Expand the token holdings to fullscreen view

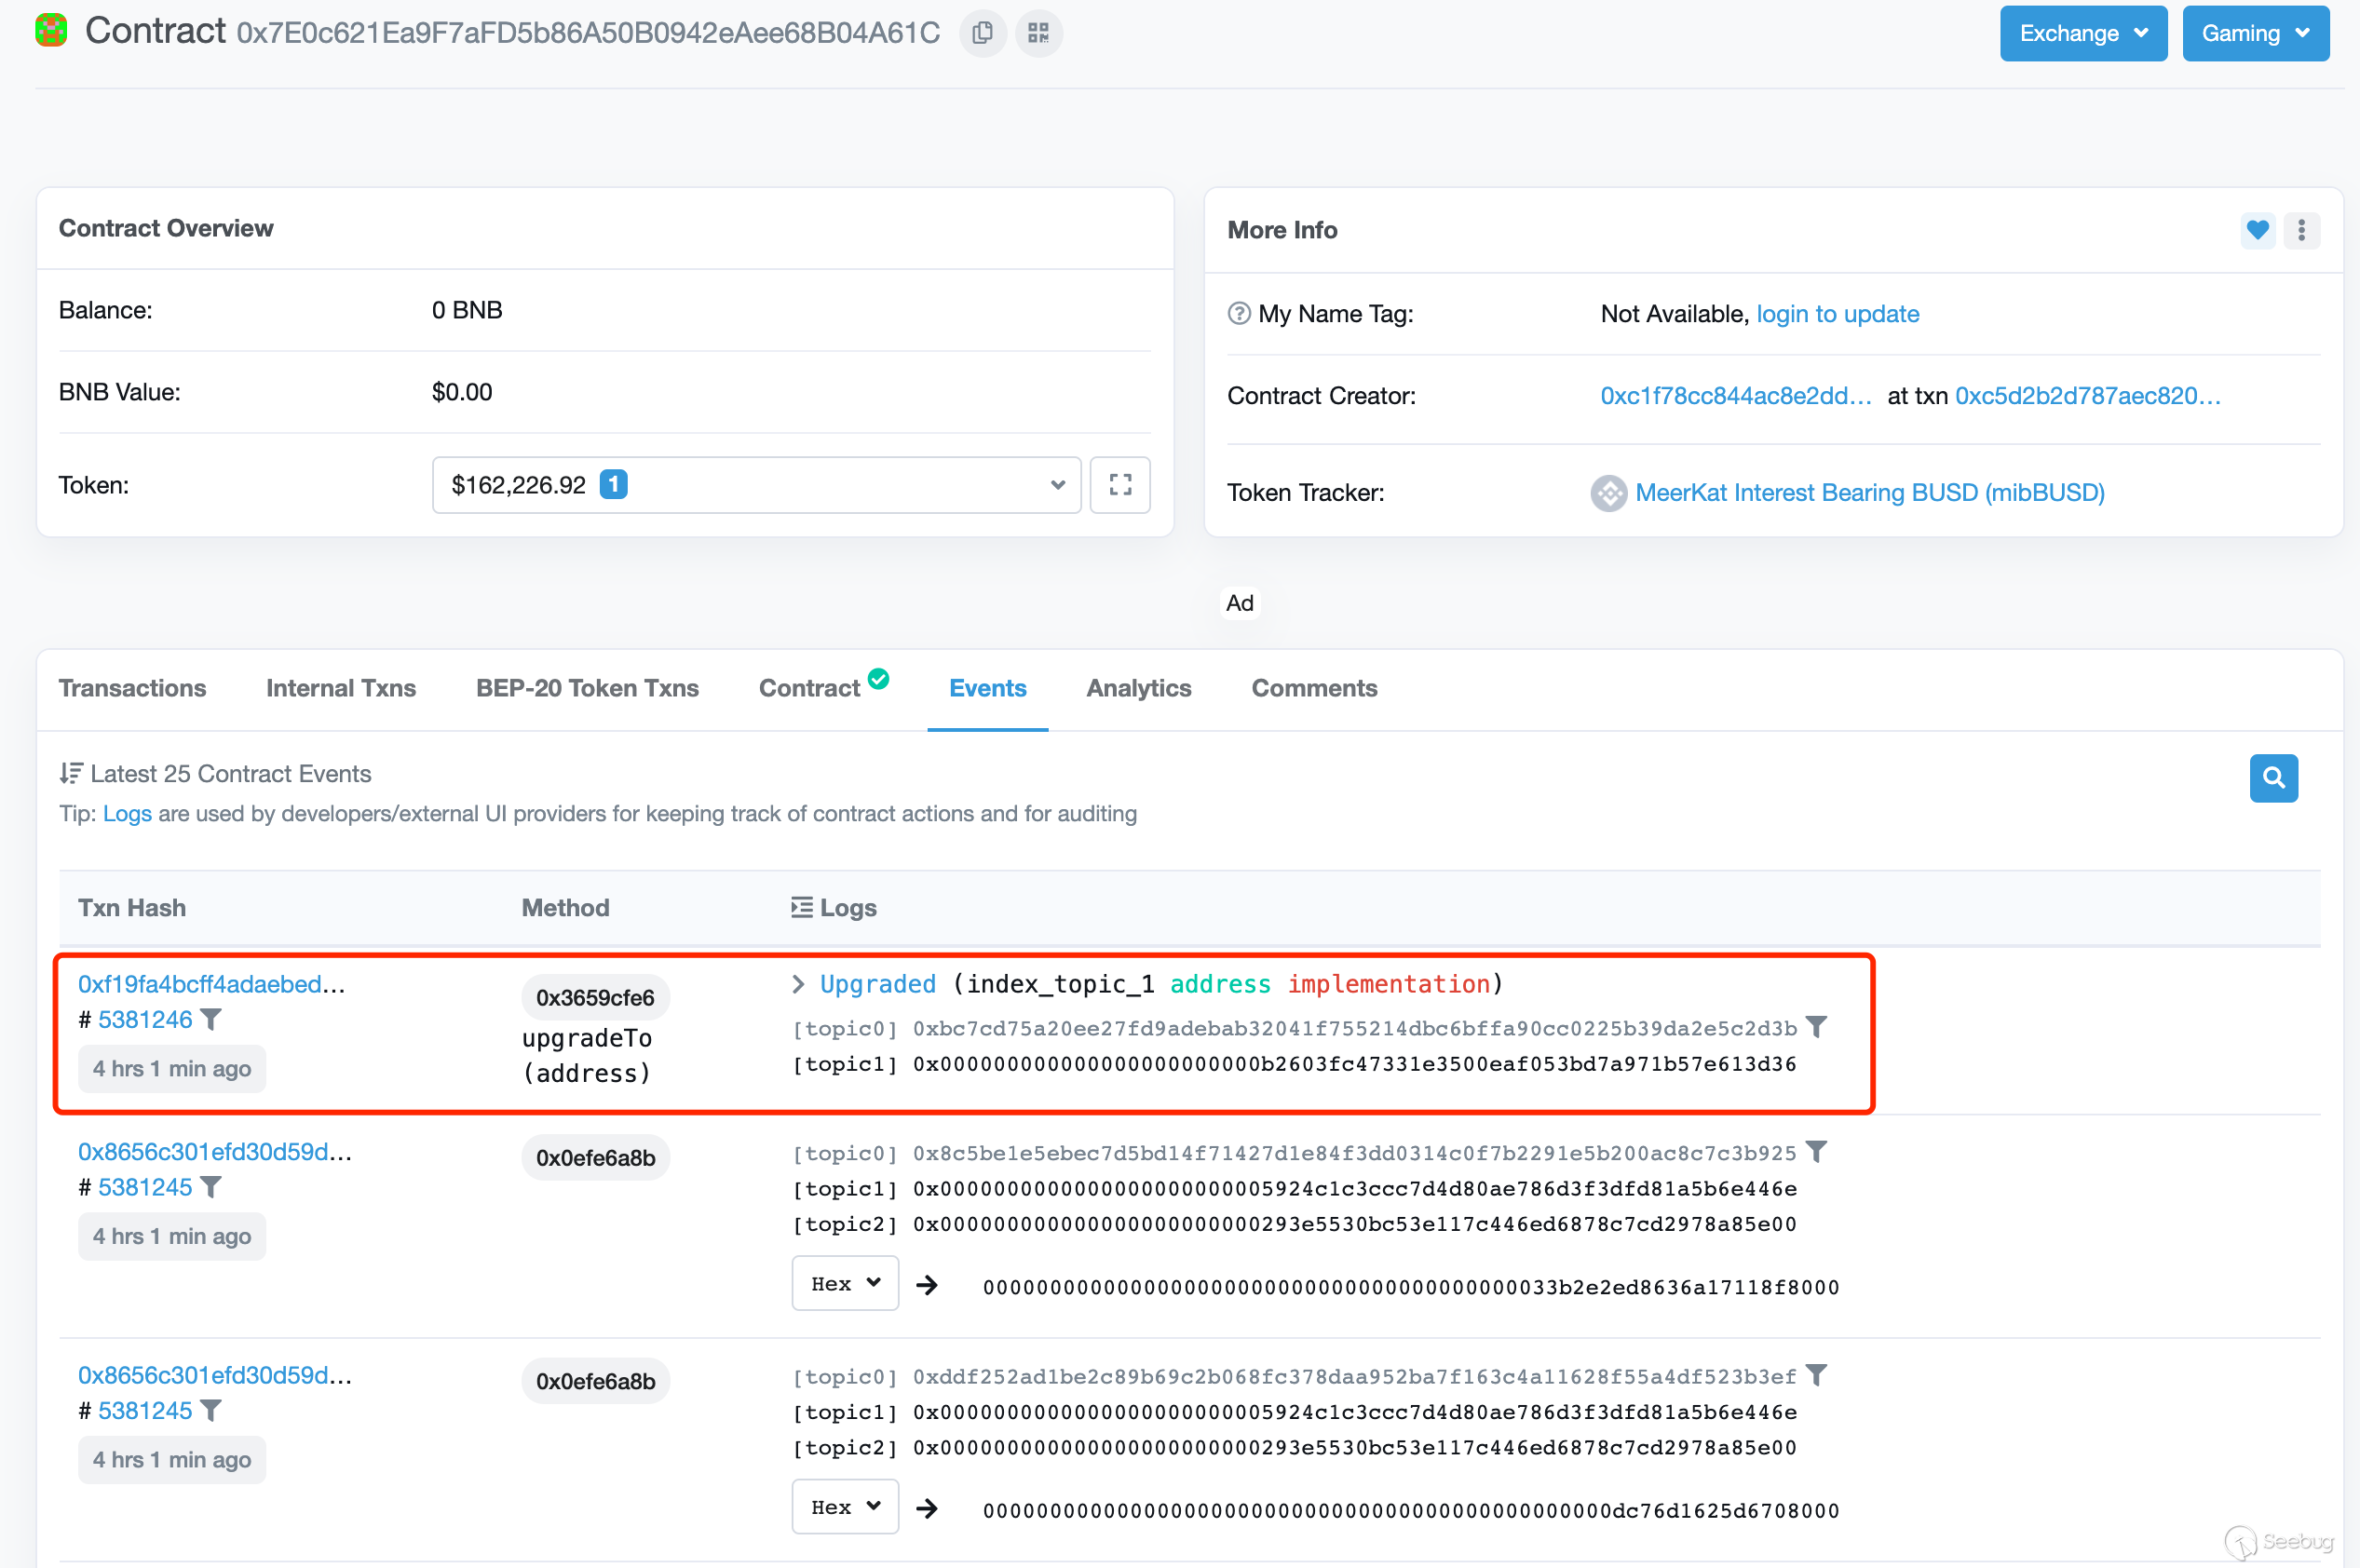click(x=1120, y=485)
